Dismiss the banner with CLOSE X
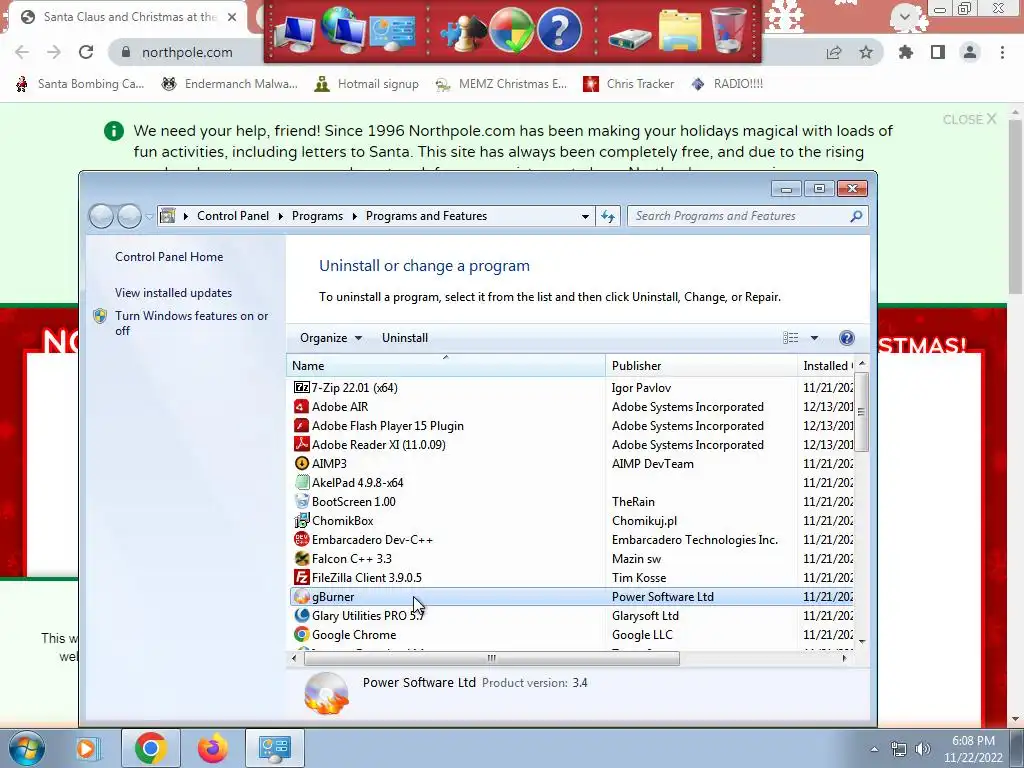The width and height of the screenshot is (1024, 768). 969,119
